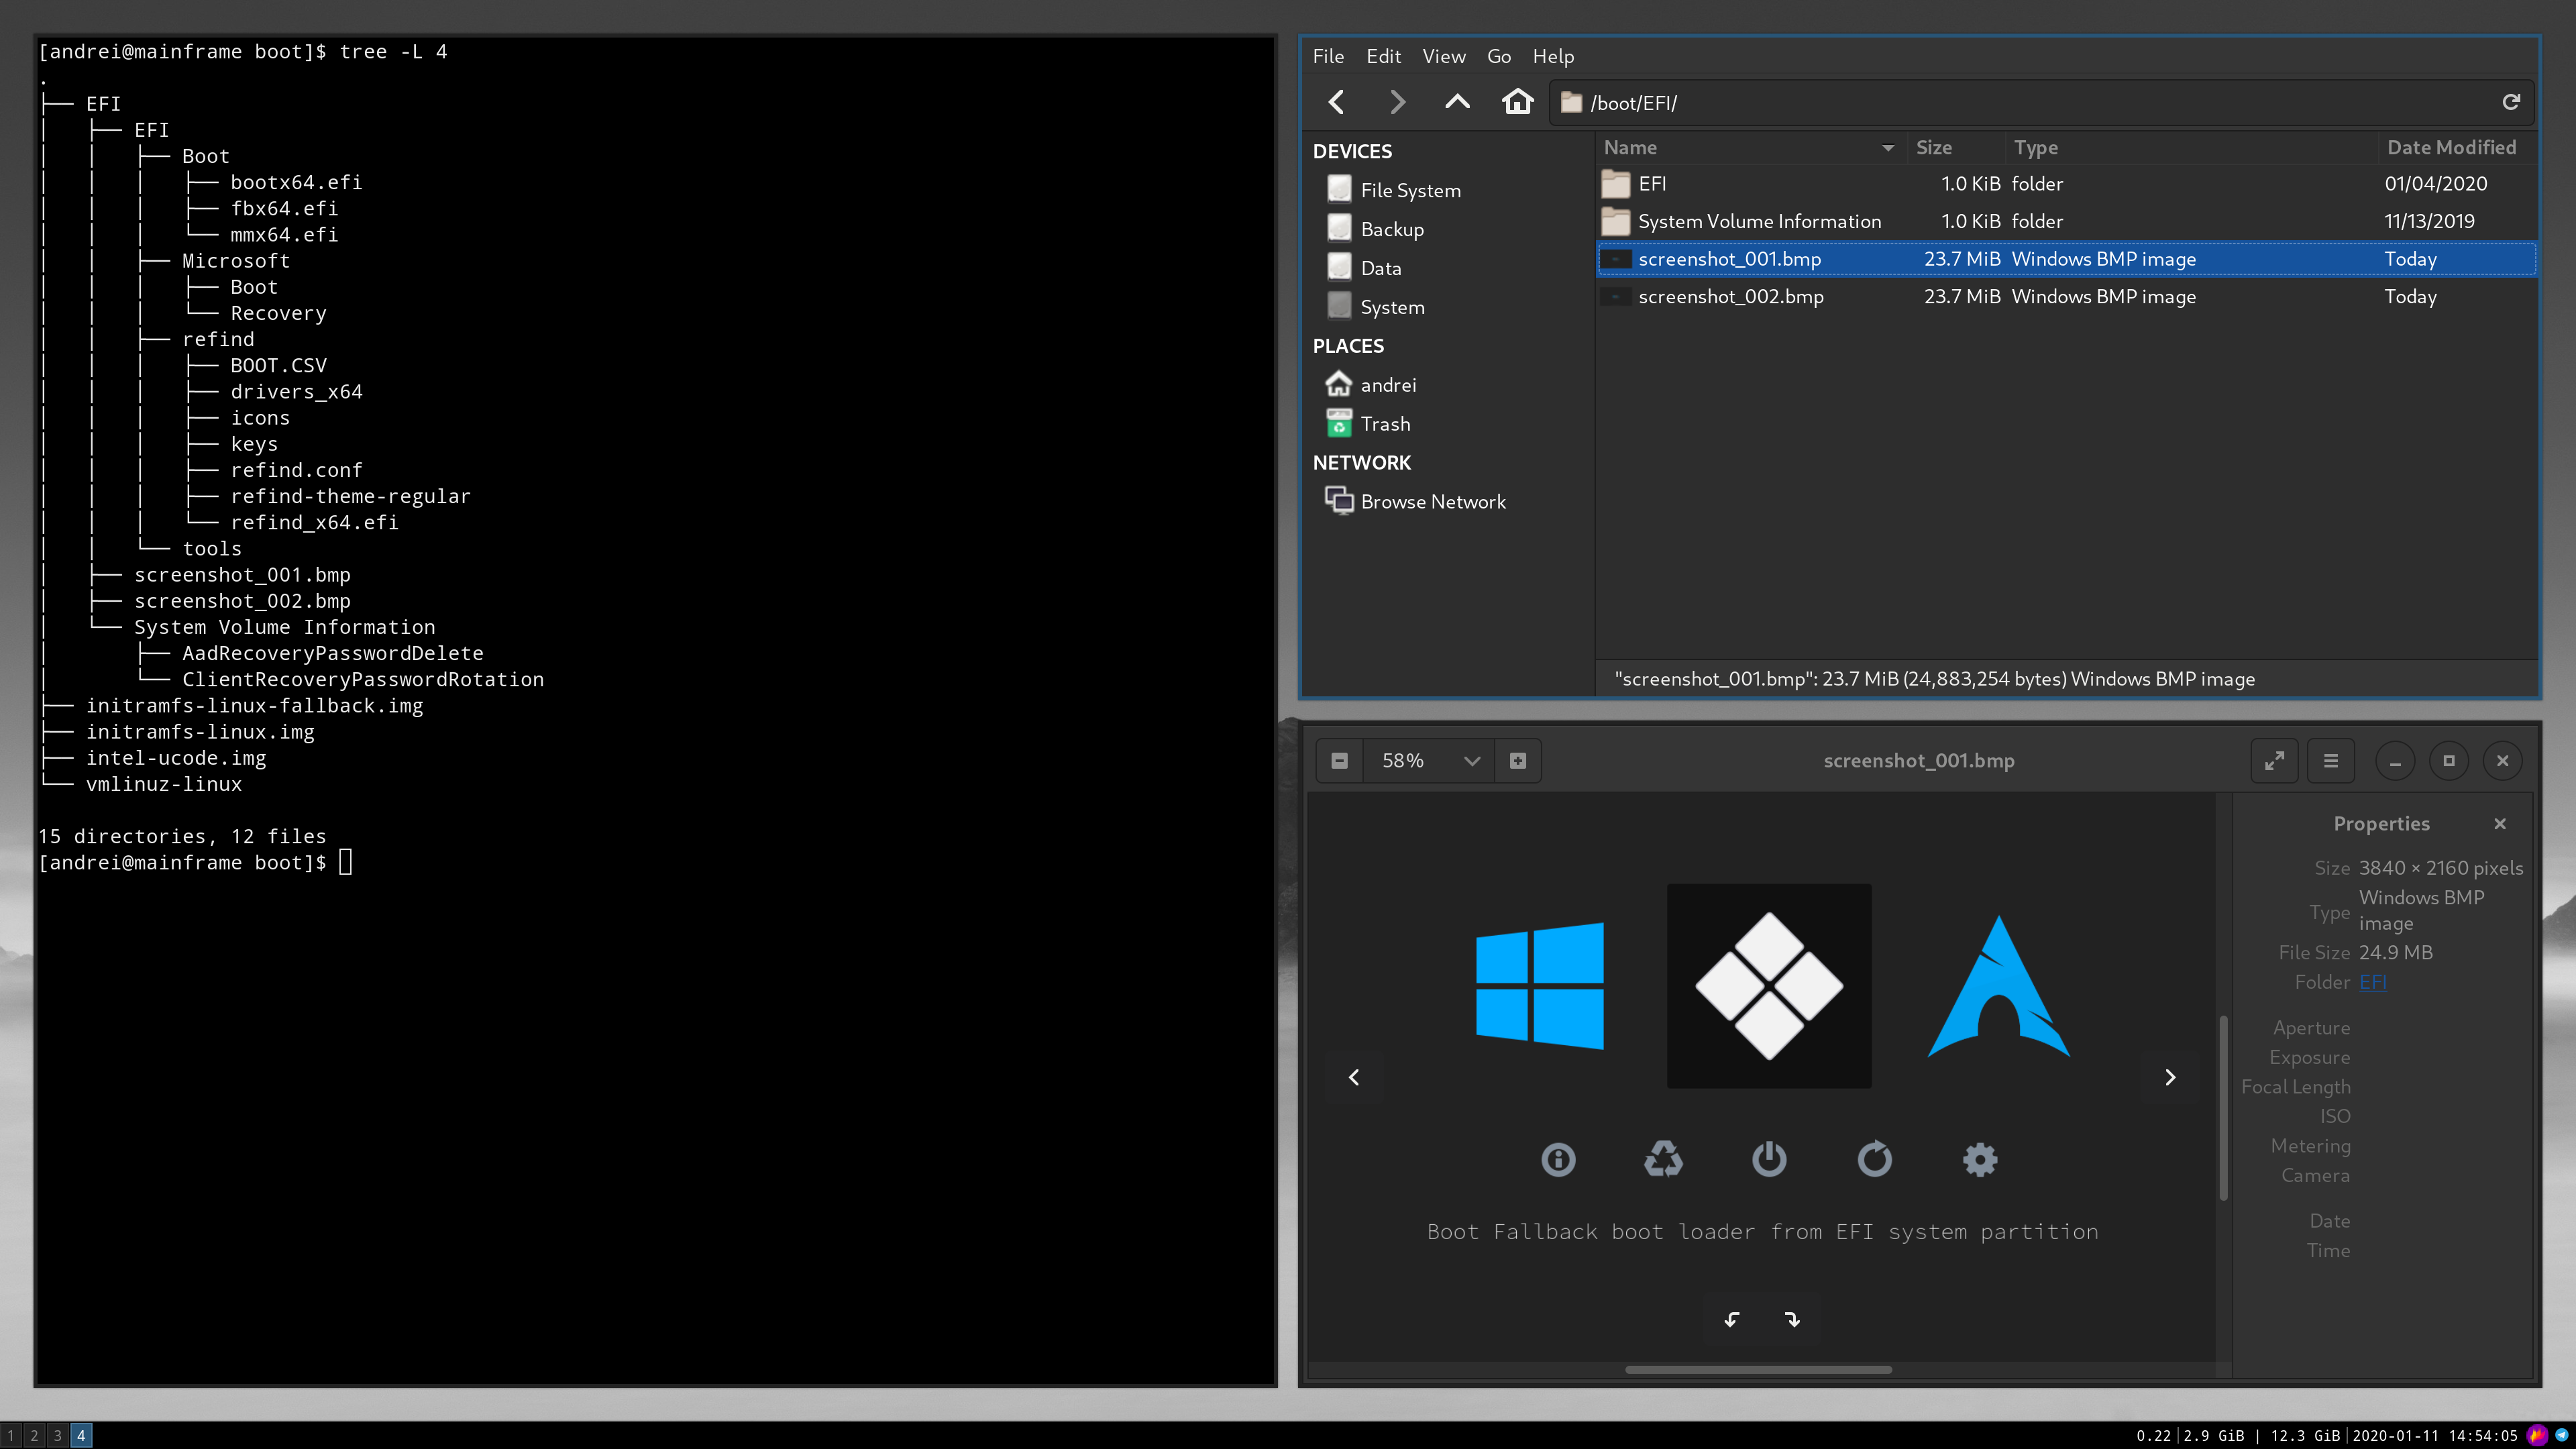Click 'vmlinuz-linux' line in terminal
This screenshot has width=2576, height=1449.
pyautogui.click(x=164, y=784)
